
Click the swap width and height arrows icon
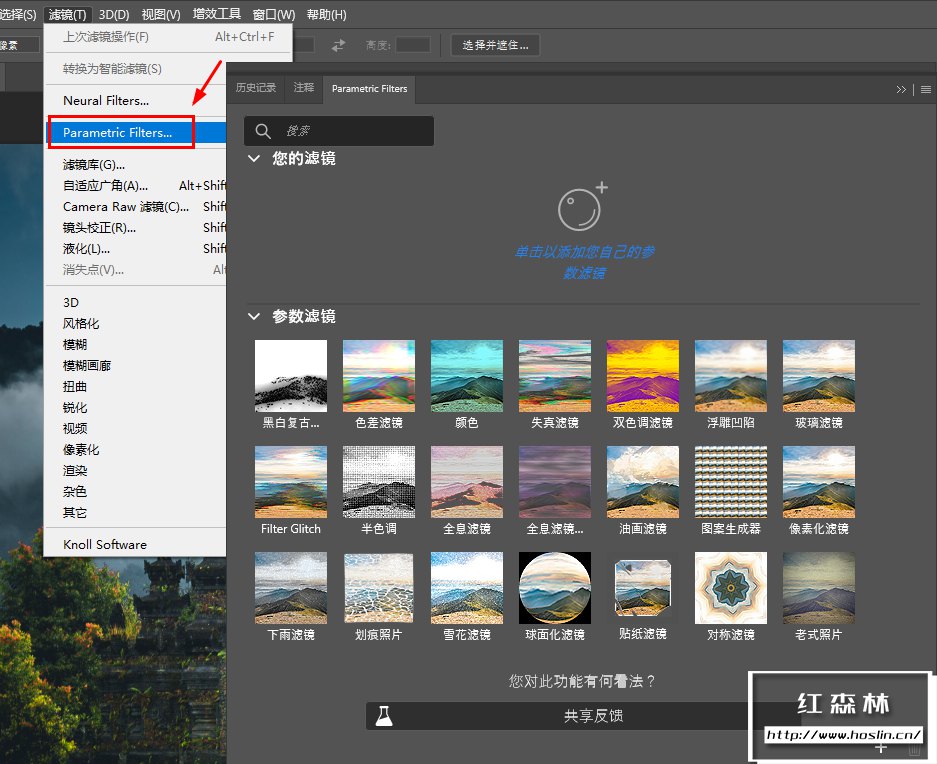[x=338, y=45]
